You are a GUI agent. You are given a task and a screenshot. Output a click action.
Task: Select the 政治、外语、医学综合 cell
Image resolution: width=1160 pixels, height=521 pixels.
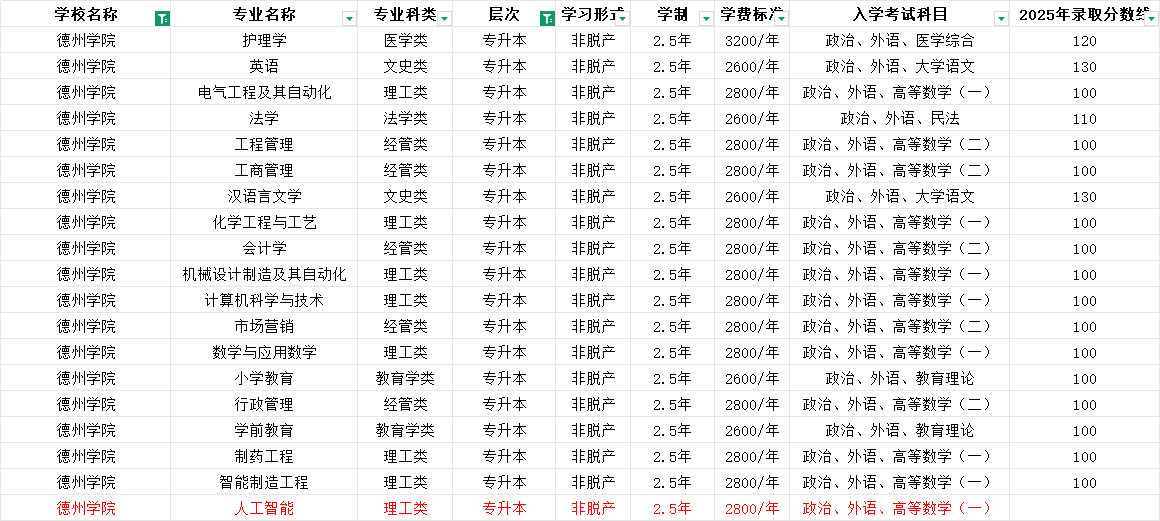pos(900,41)
